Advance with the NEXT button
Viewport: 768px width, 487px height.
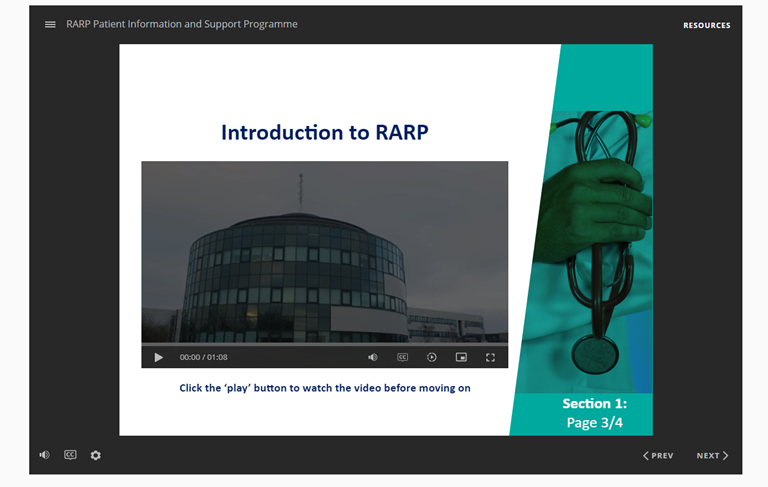(712, 456)
